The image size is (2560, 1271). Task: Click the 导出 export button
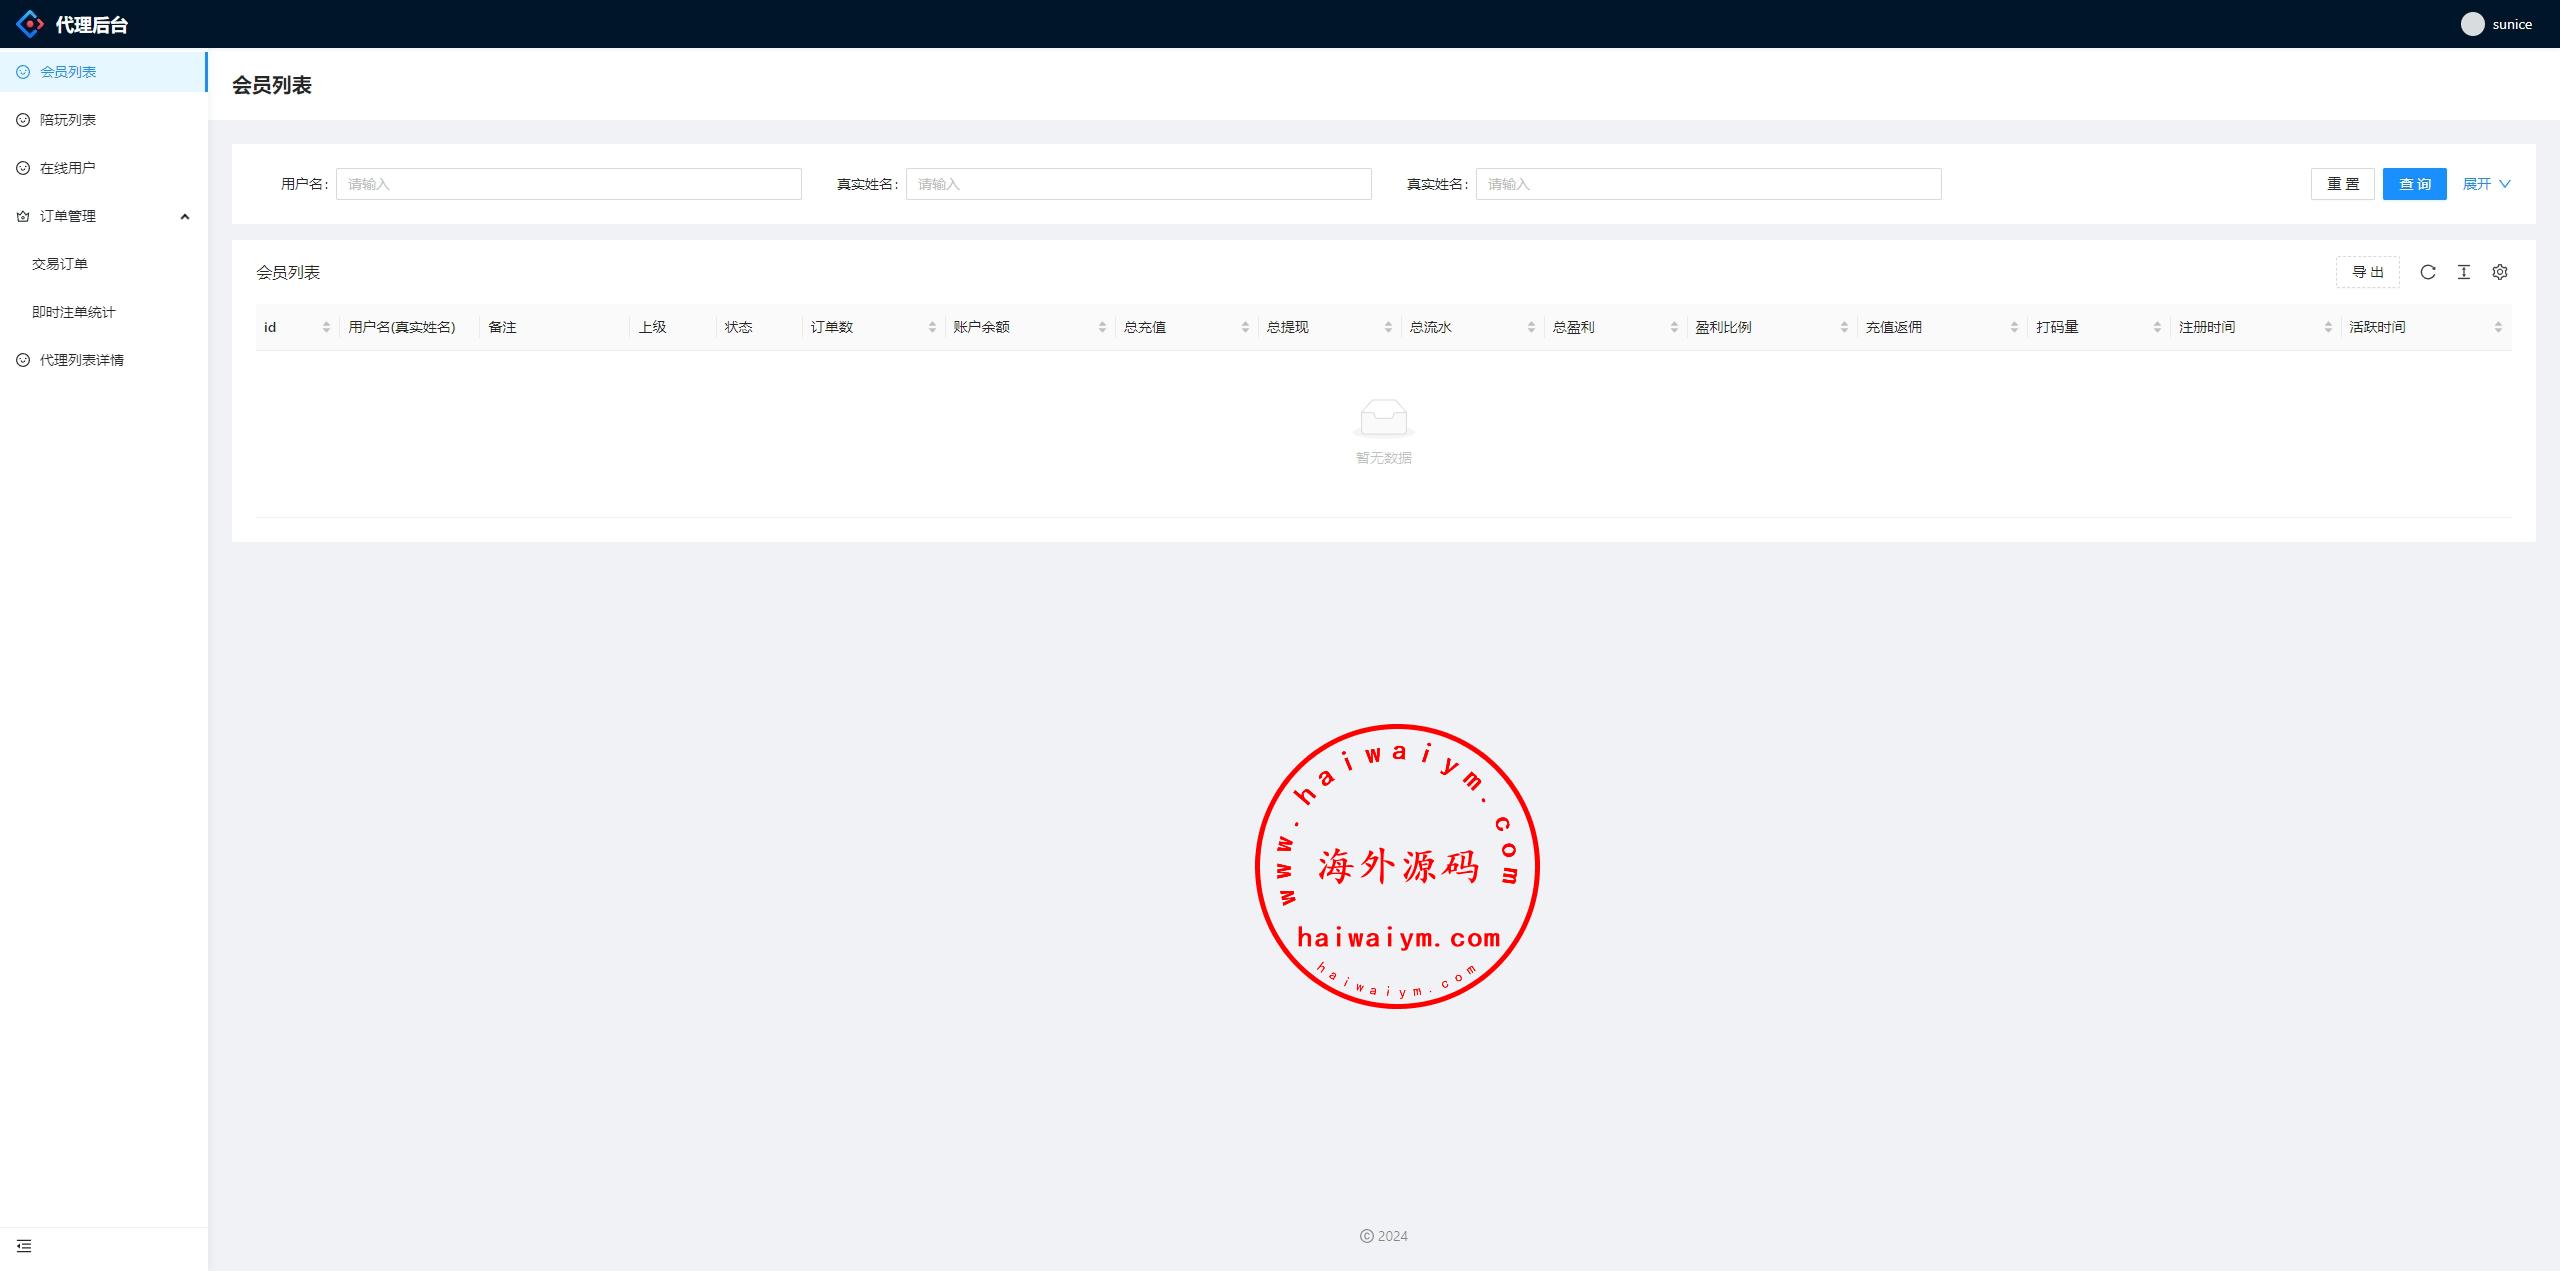(x=2367, y=272)
